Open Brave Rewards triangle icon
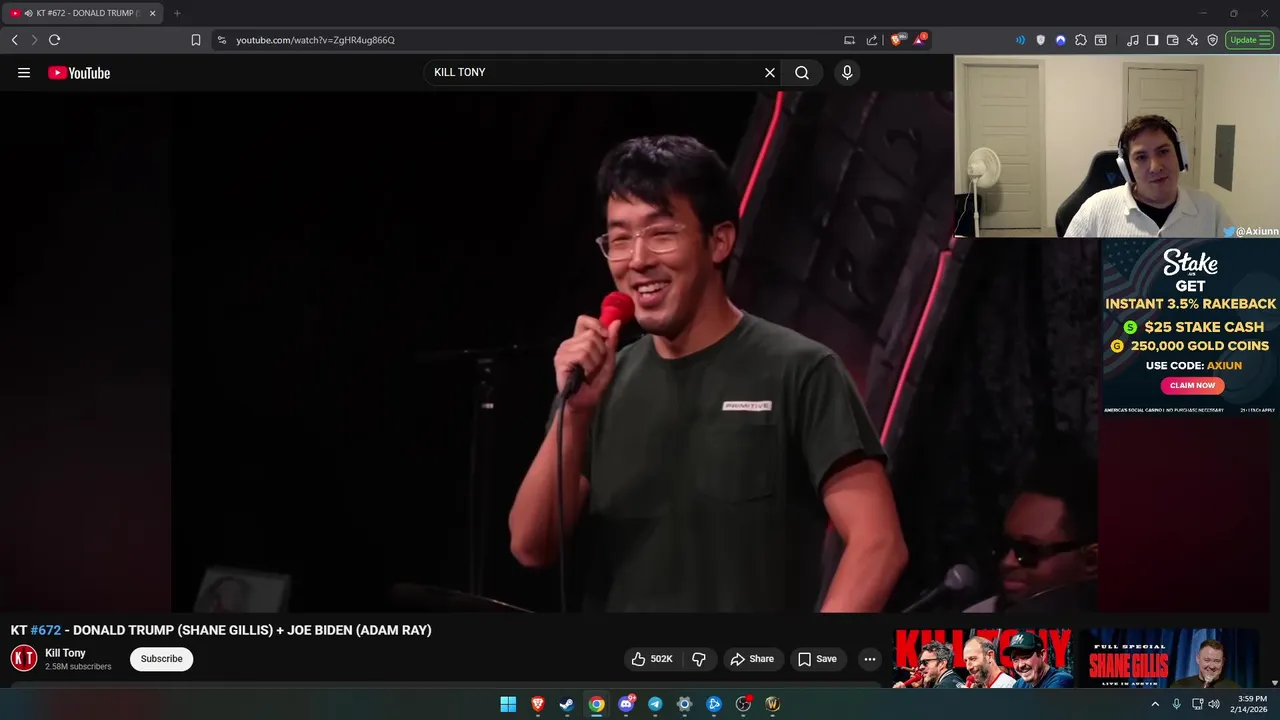Viewport: 1280px width, 720px height. pyautogui.click(x=920, y=40)
